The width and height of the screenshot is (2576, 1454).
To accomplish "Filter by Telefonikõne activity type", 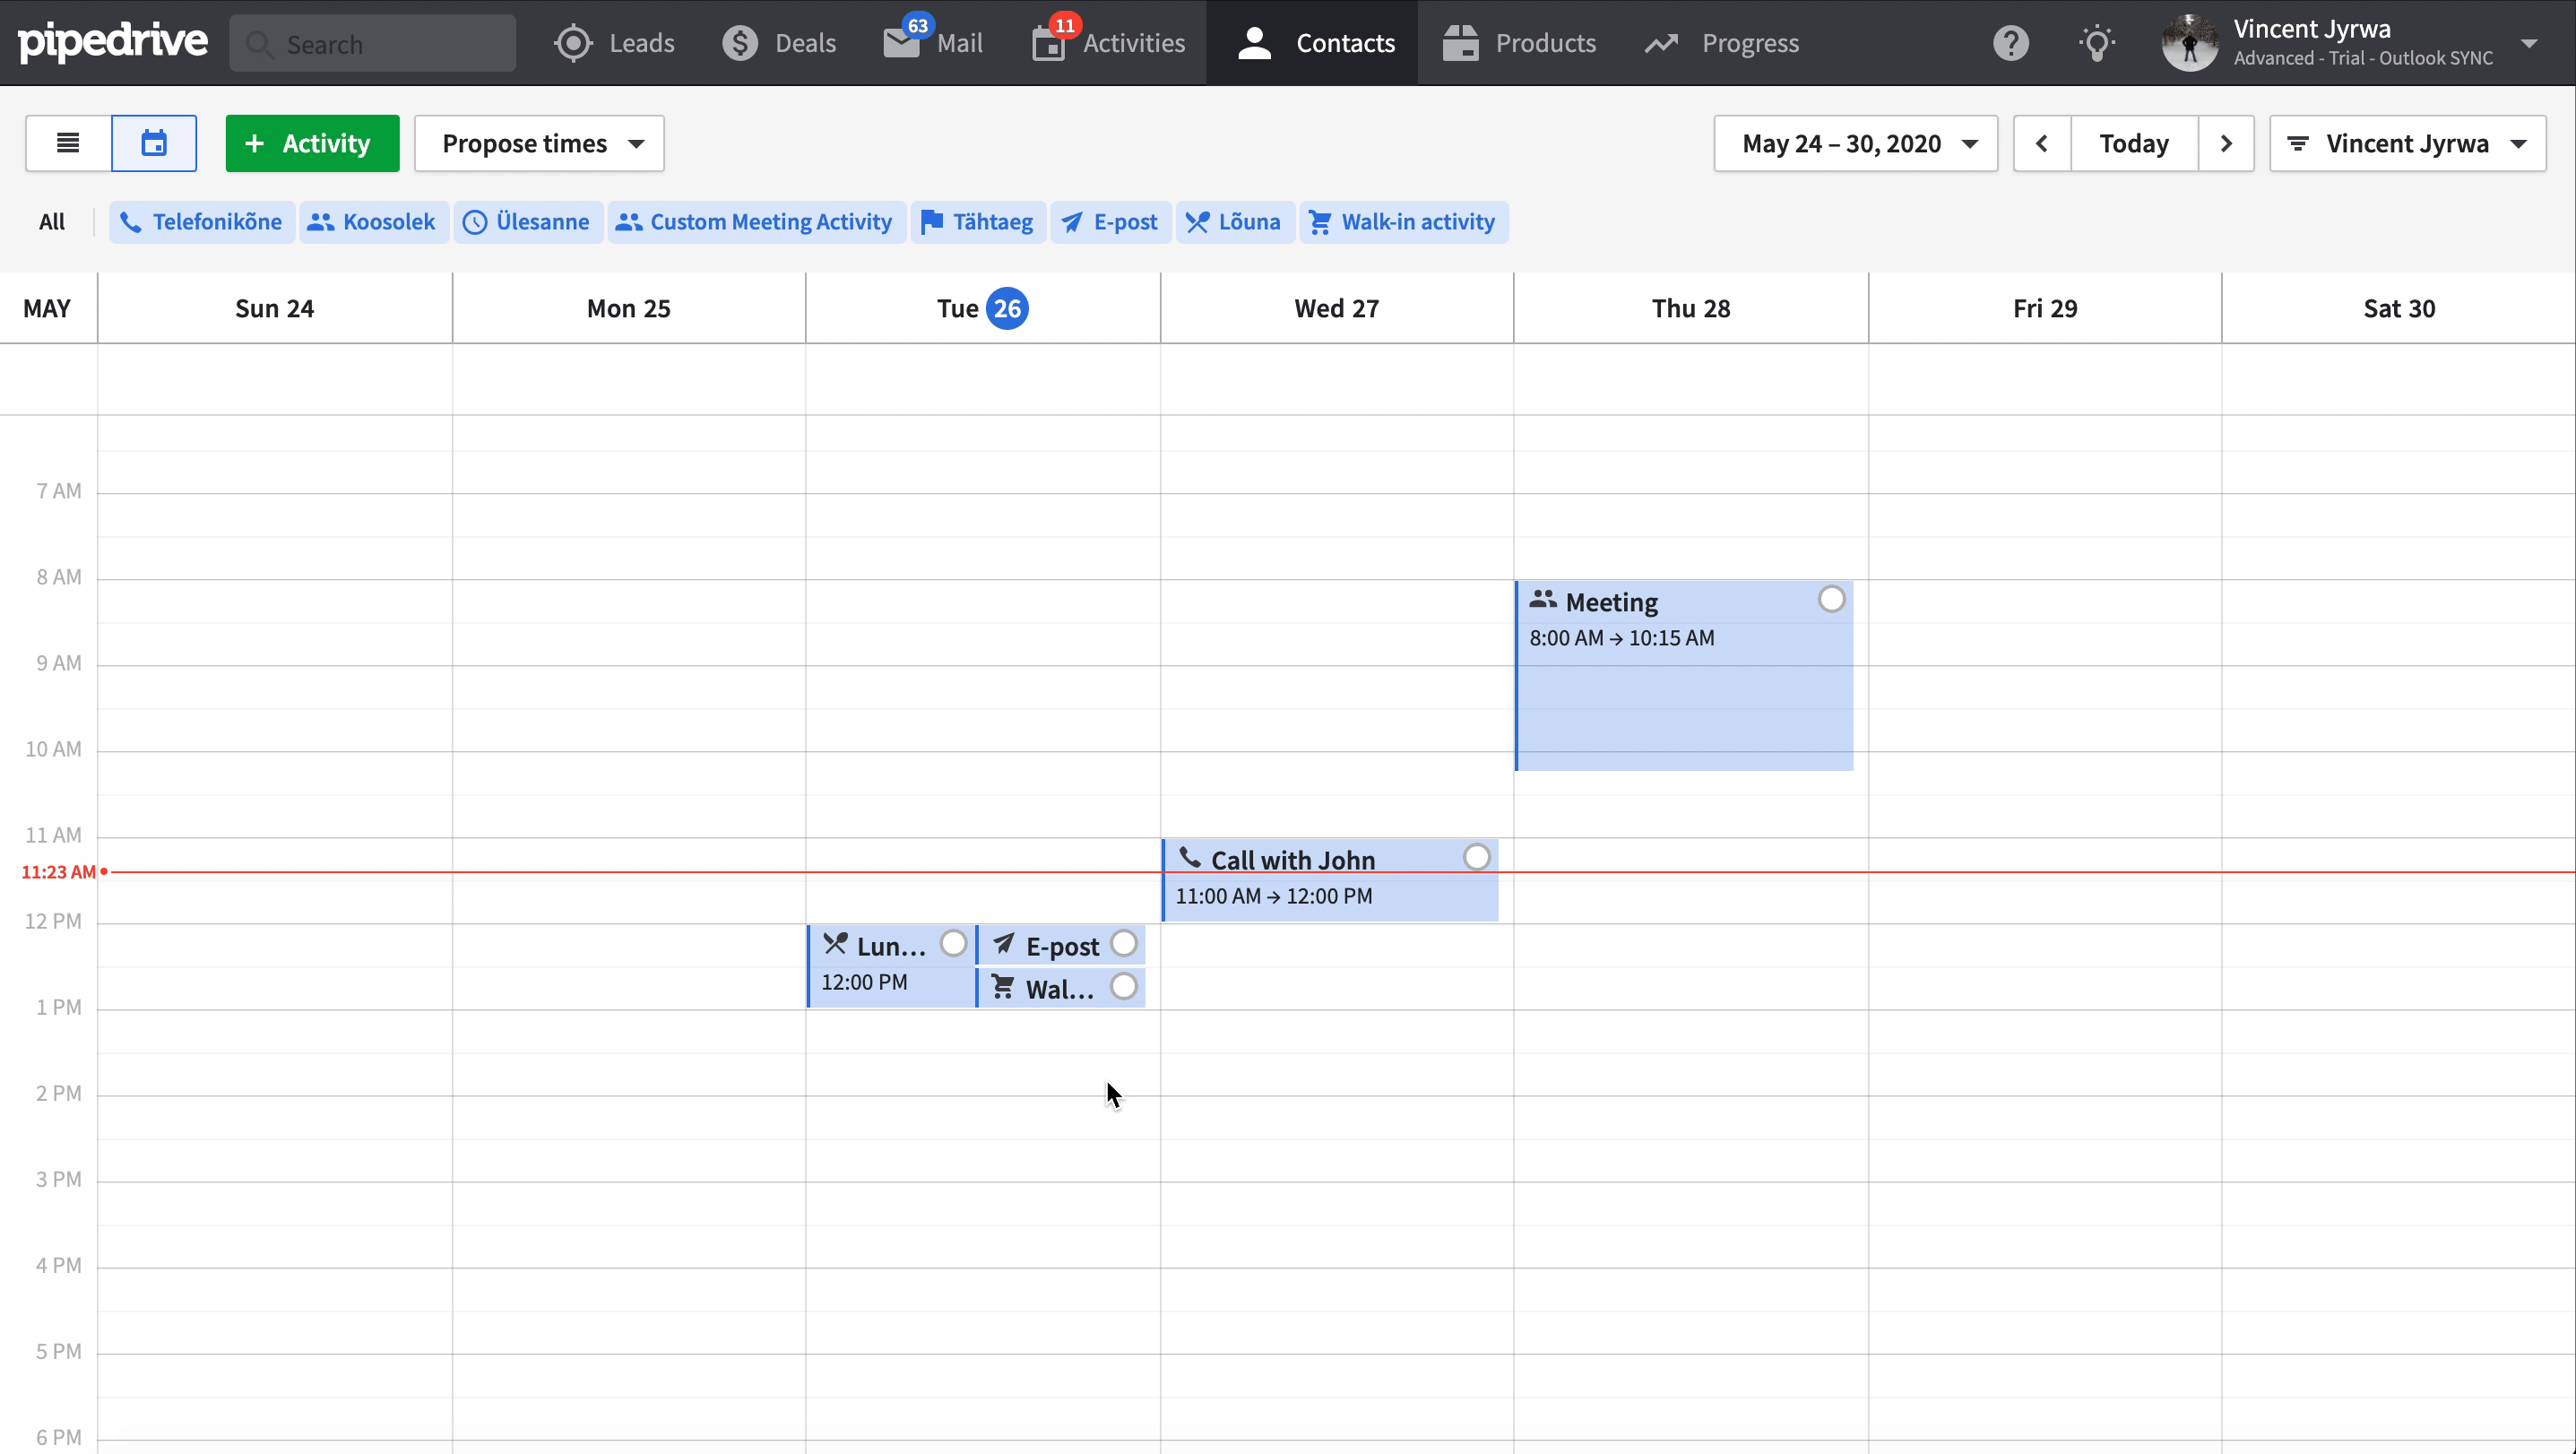I will pyautogui.click(x=202, y=222).
